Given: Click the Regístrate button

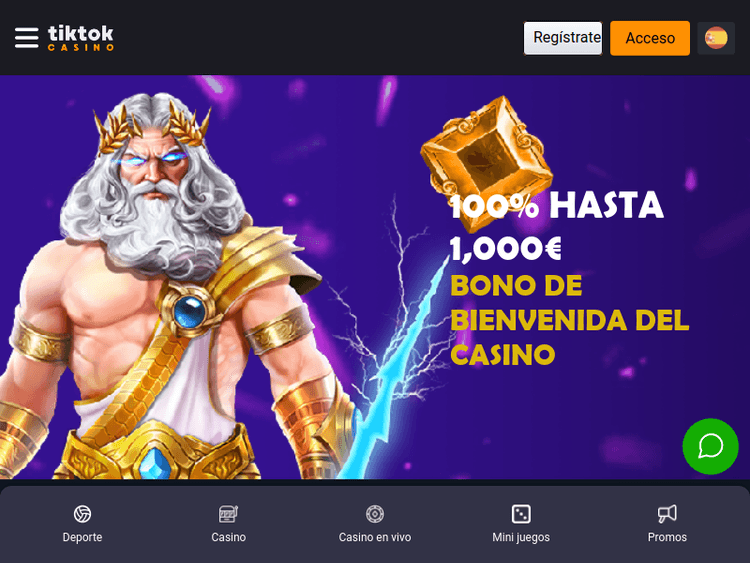Looking at the screenshot, I should (x=563, y=38).
